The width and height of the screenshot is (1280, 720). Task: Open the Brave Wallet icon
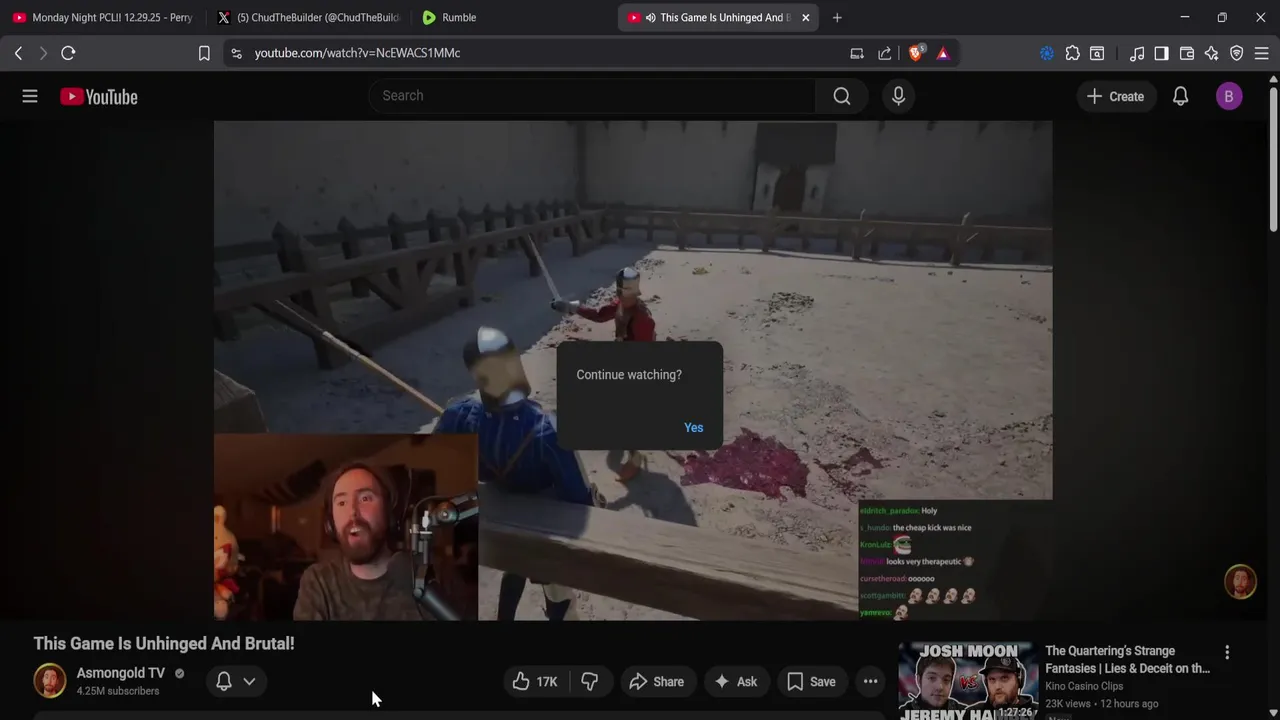pyautogui.click(x=1187, y=53)
